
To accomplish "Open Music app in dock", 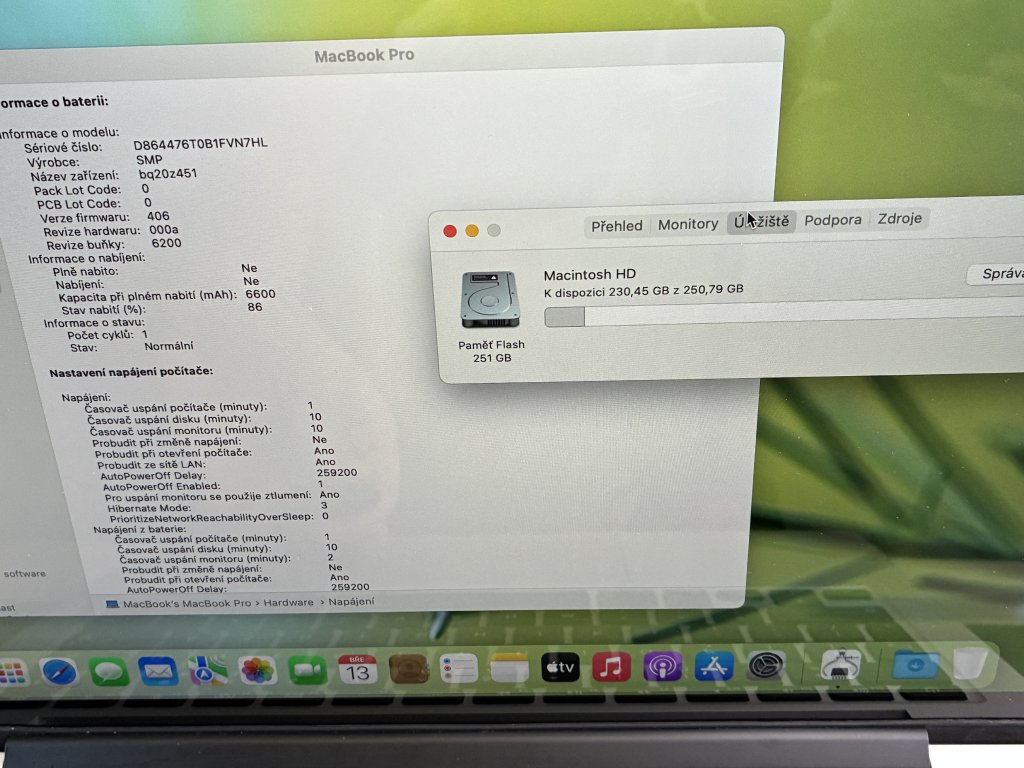I will tap(611, 667).
